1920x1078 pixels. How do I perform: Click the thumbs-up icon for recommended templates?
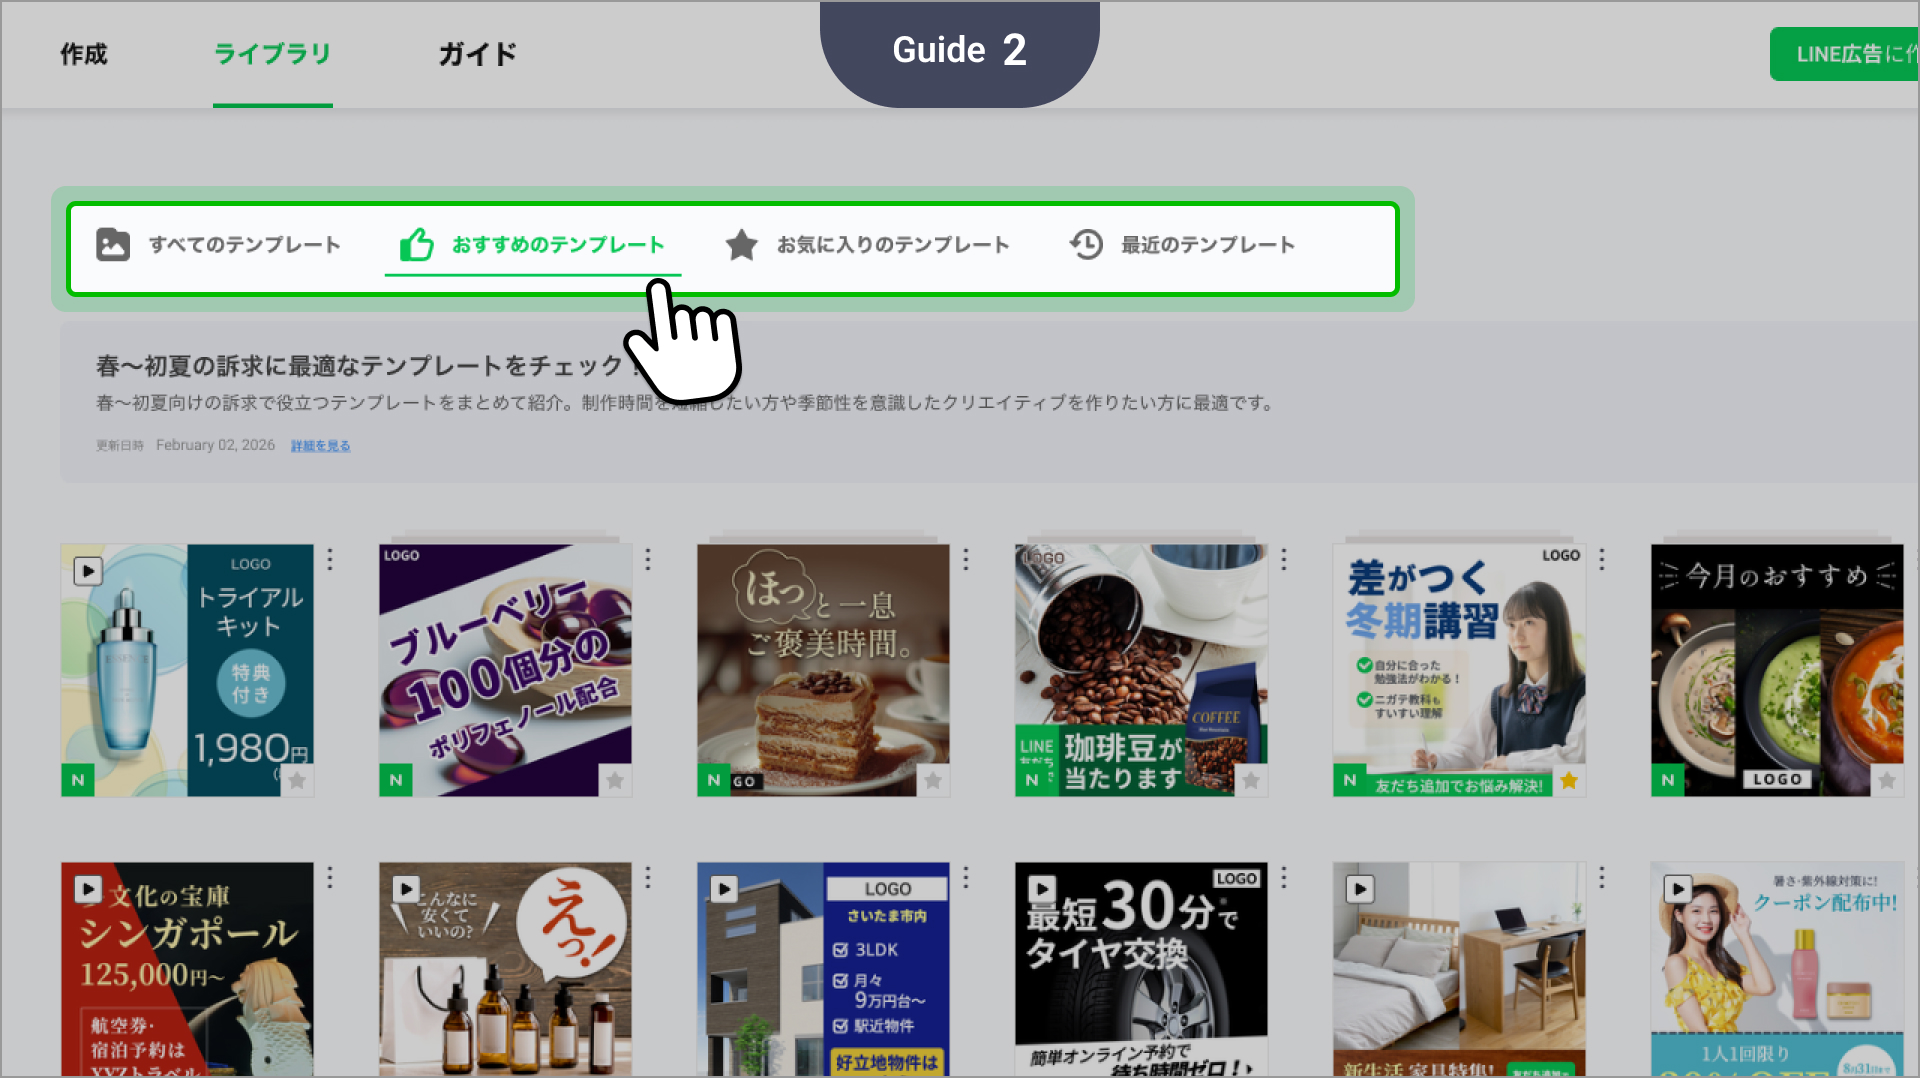coord(416,245)
